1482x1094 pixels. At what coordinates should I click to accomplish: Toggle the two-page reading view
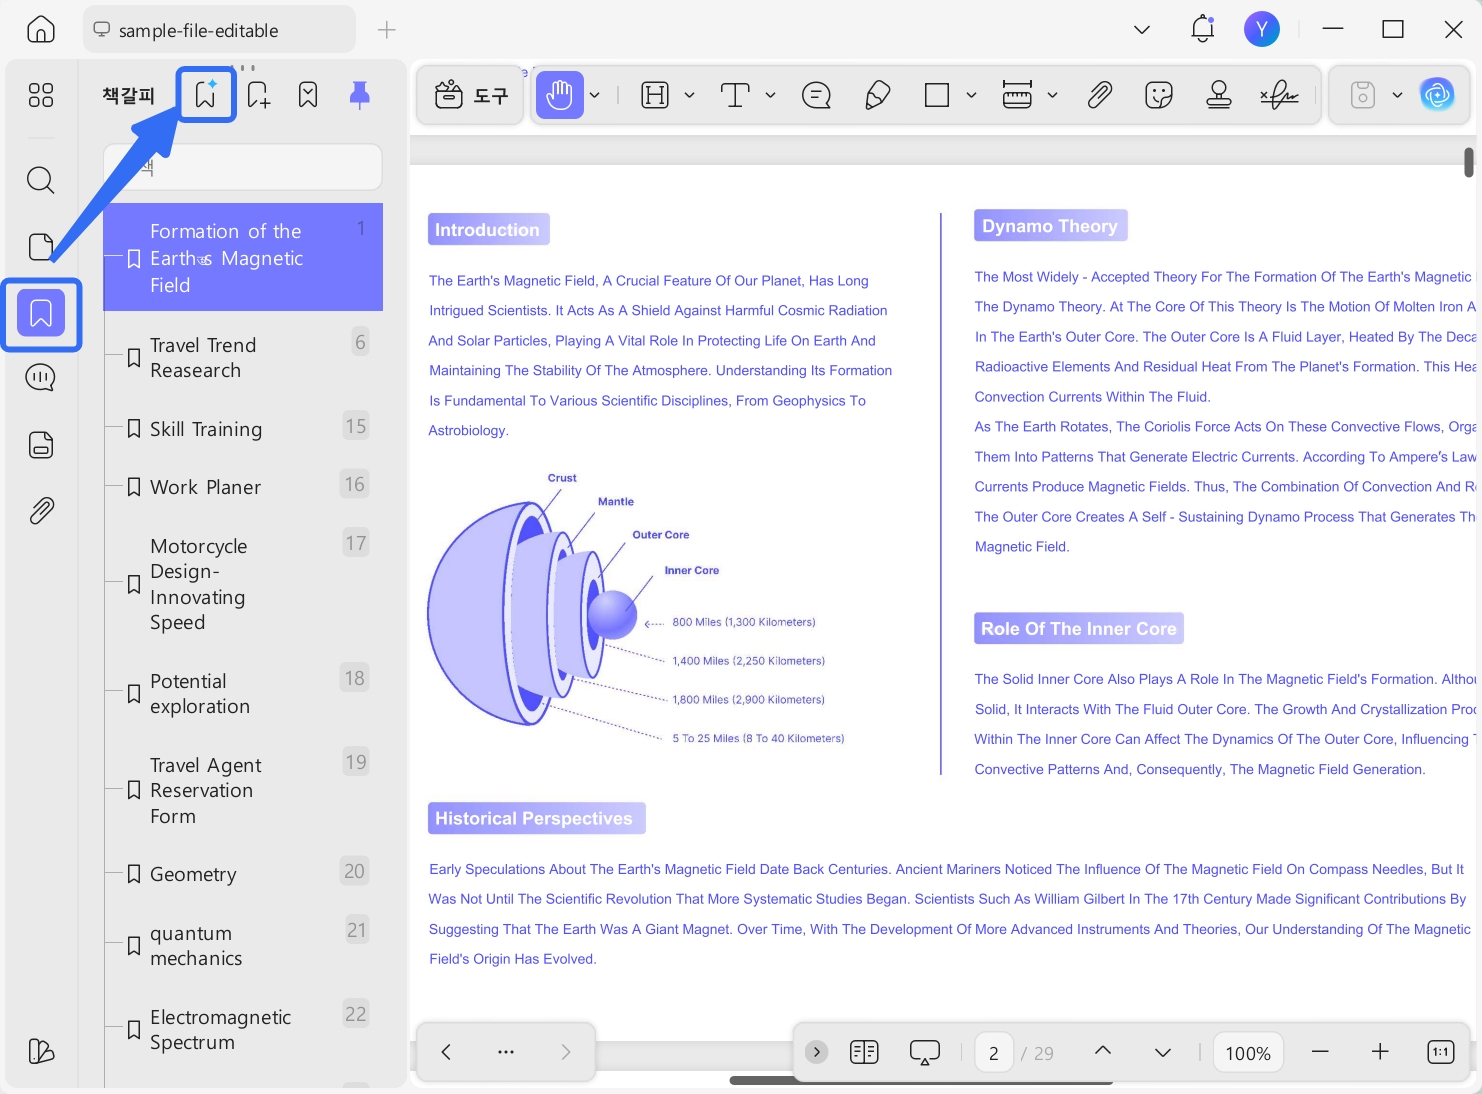[864, 1052]
